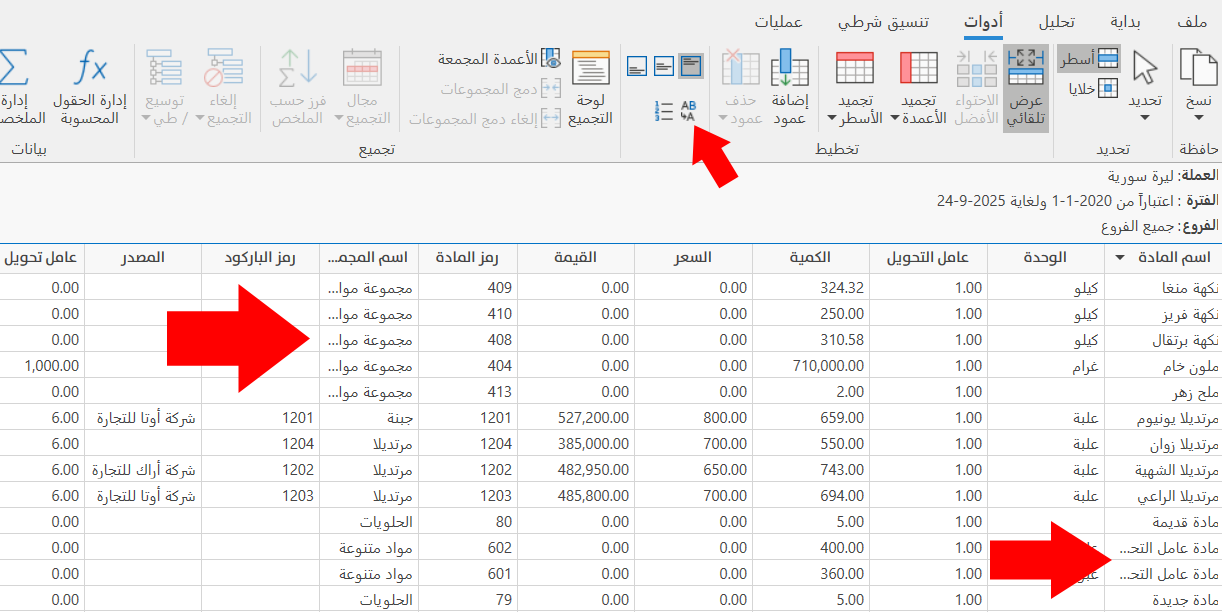Click the middle text alignment icon

click(x=664, y=67)
